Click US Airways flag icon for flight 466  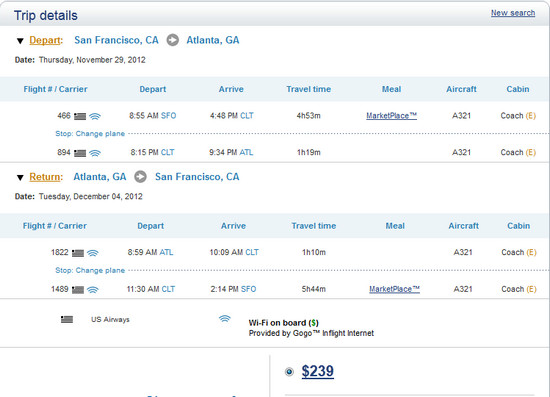pyautogui.click(x=80, y=116)
